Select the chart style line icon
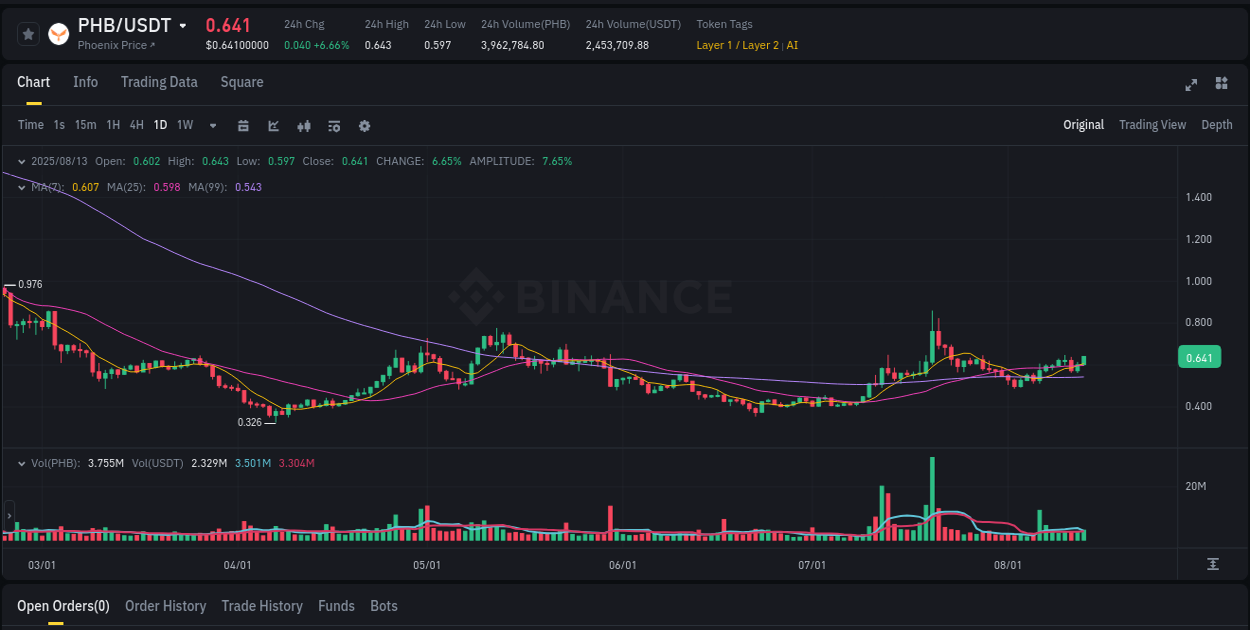The width and height of the screenshot is (1250, 630). (273, 125)
